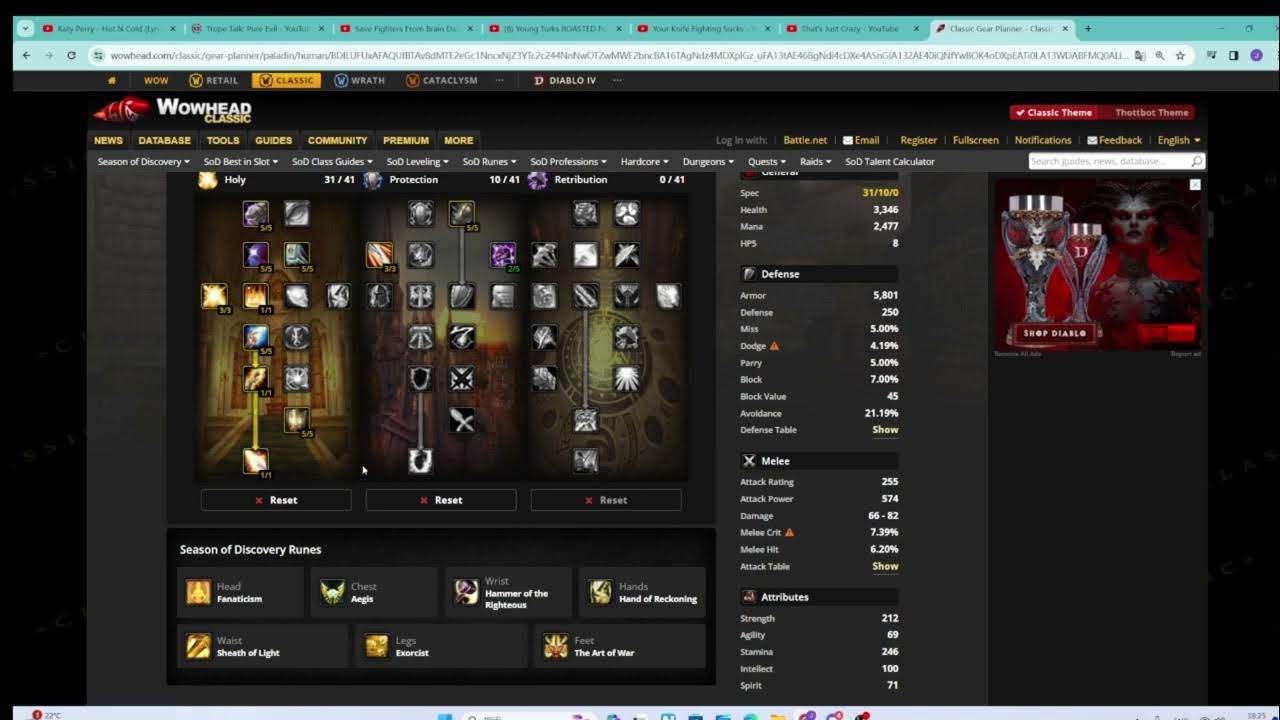Image resolution: width=1280 pixels, height=720 pixels.
Task: Switch to the Thottbot Theme
Action: pos(1151,113)
